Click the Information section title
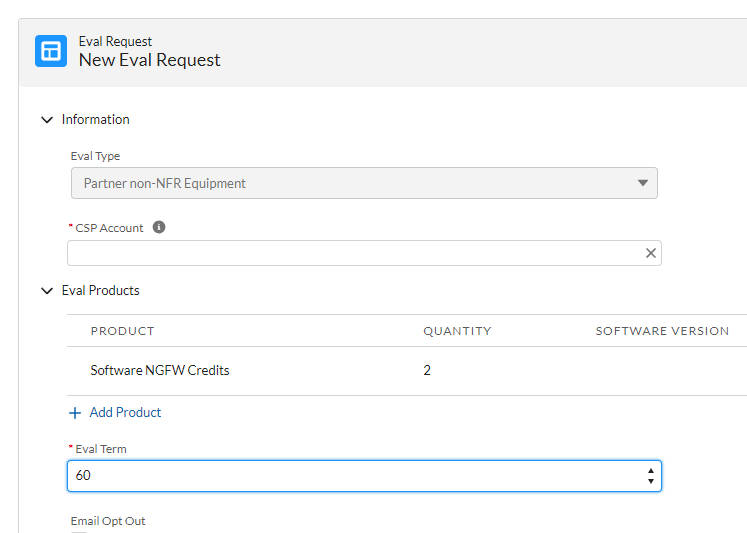This screenshot has height=533, width=747. pos(96,120)
